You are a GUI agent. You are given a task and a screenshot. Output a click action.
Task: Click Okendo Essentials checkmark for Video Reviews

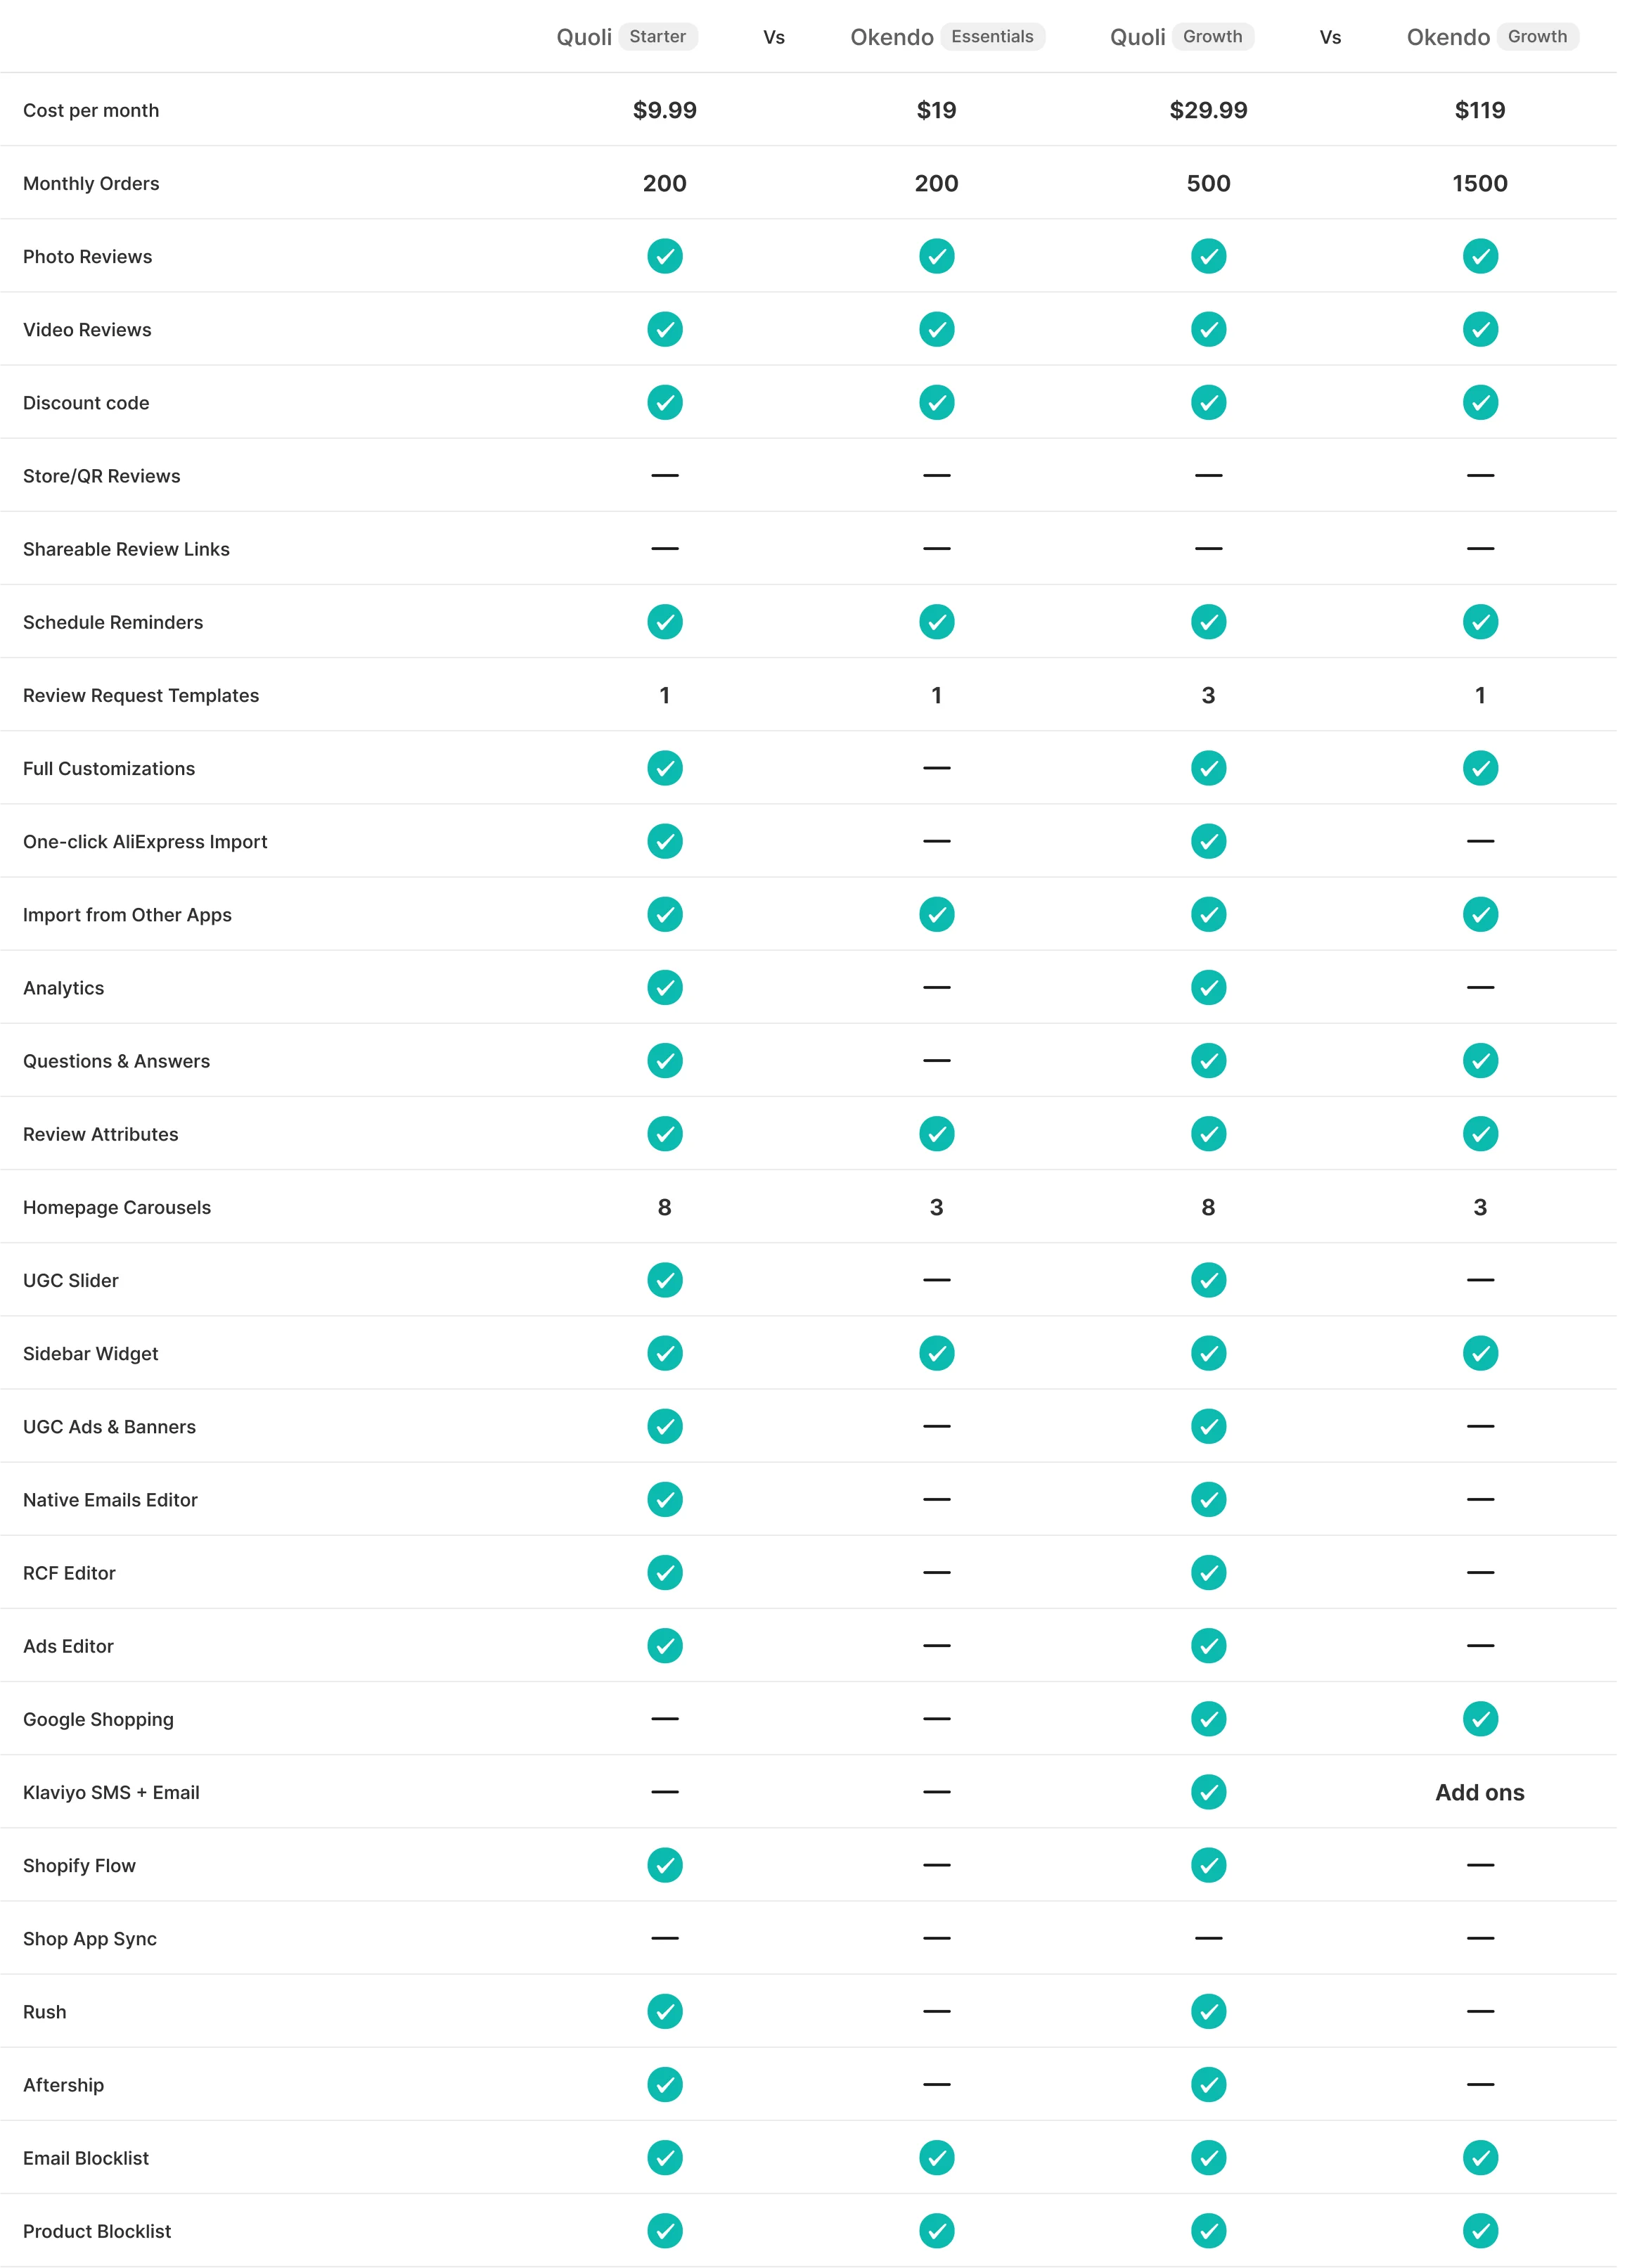click(936, 329)
